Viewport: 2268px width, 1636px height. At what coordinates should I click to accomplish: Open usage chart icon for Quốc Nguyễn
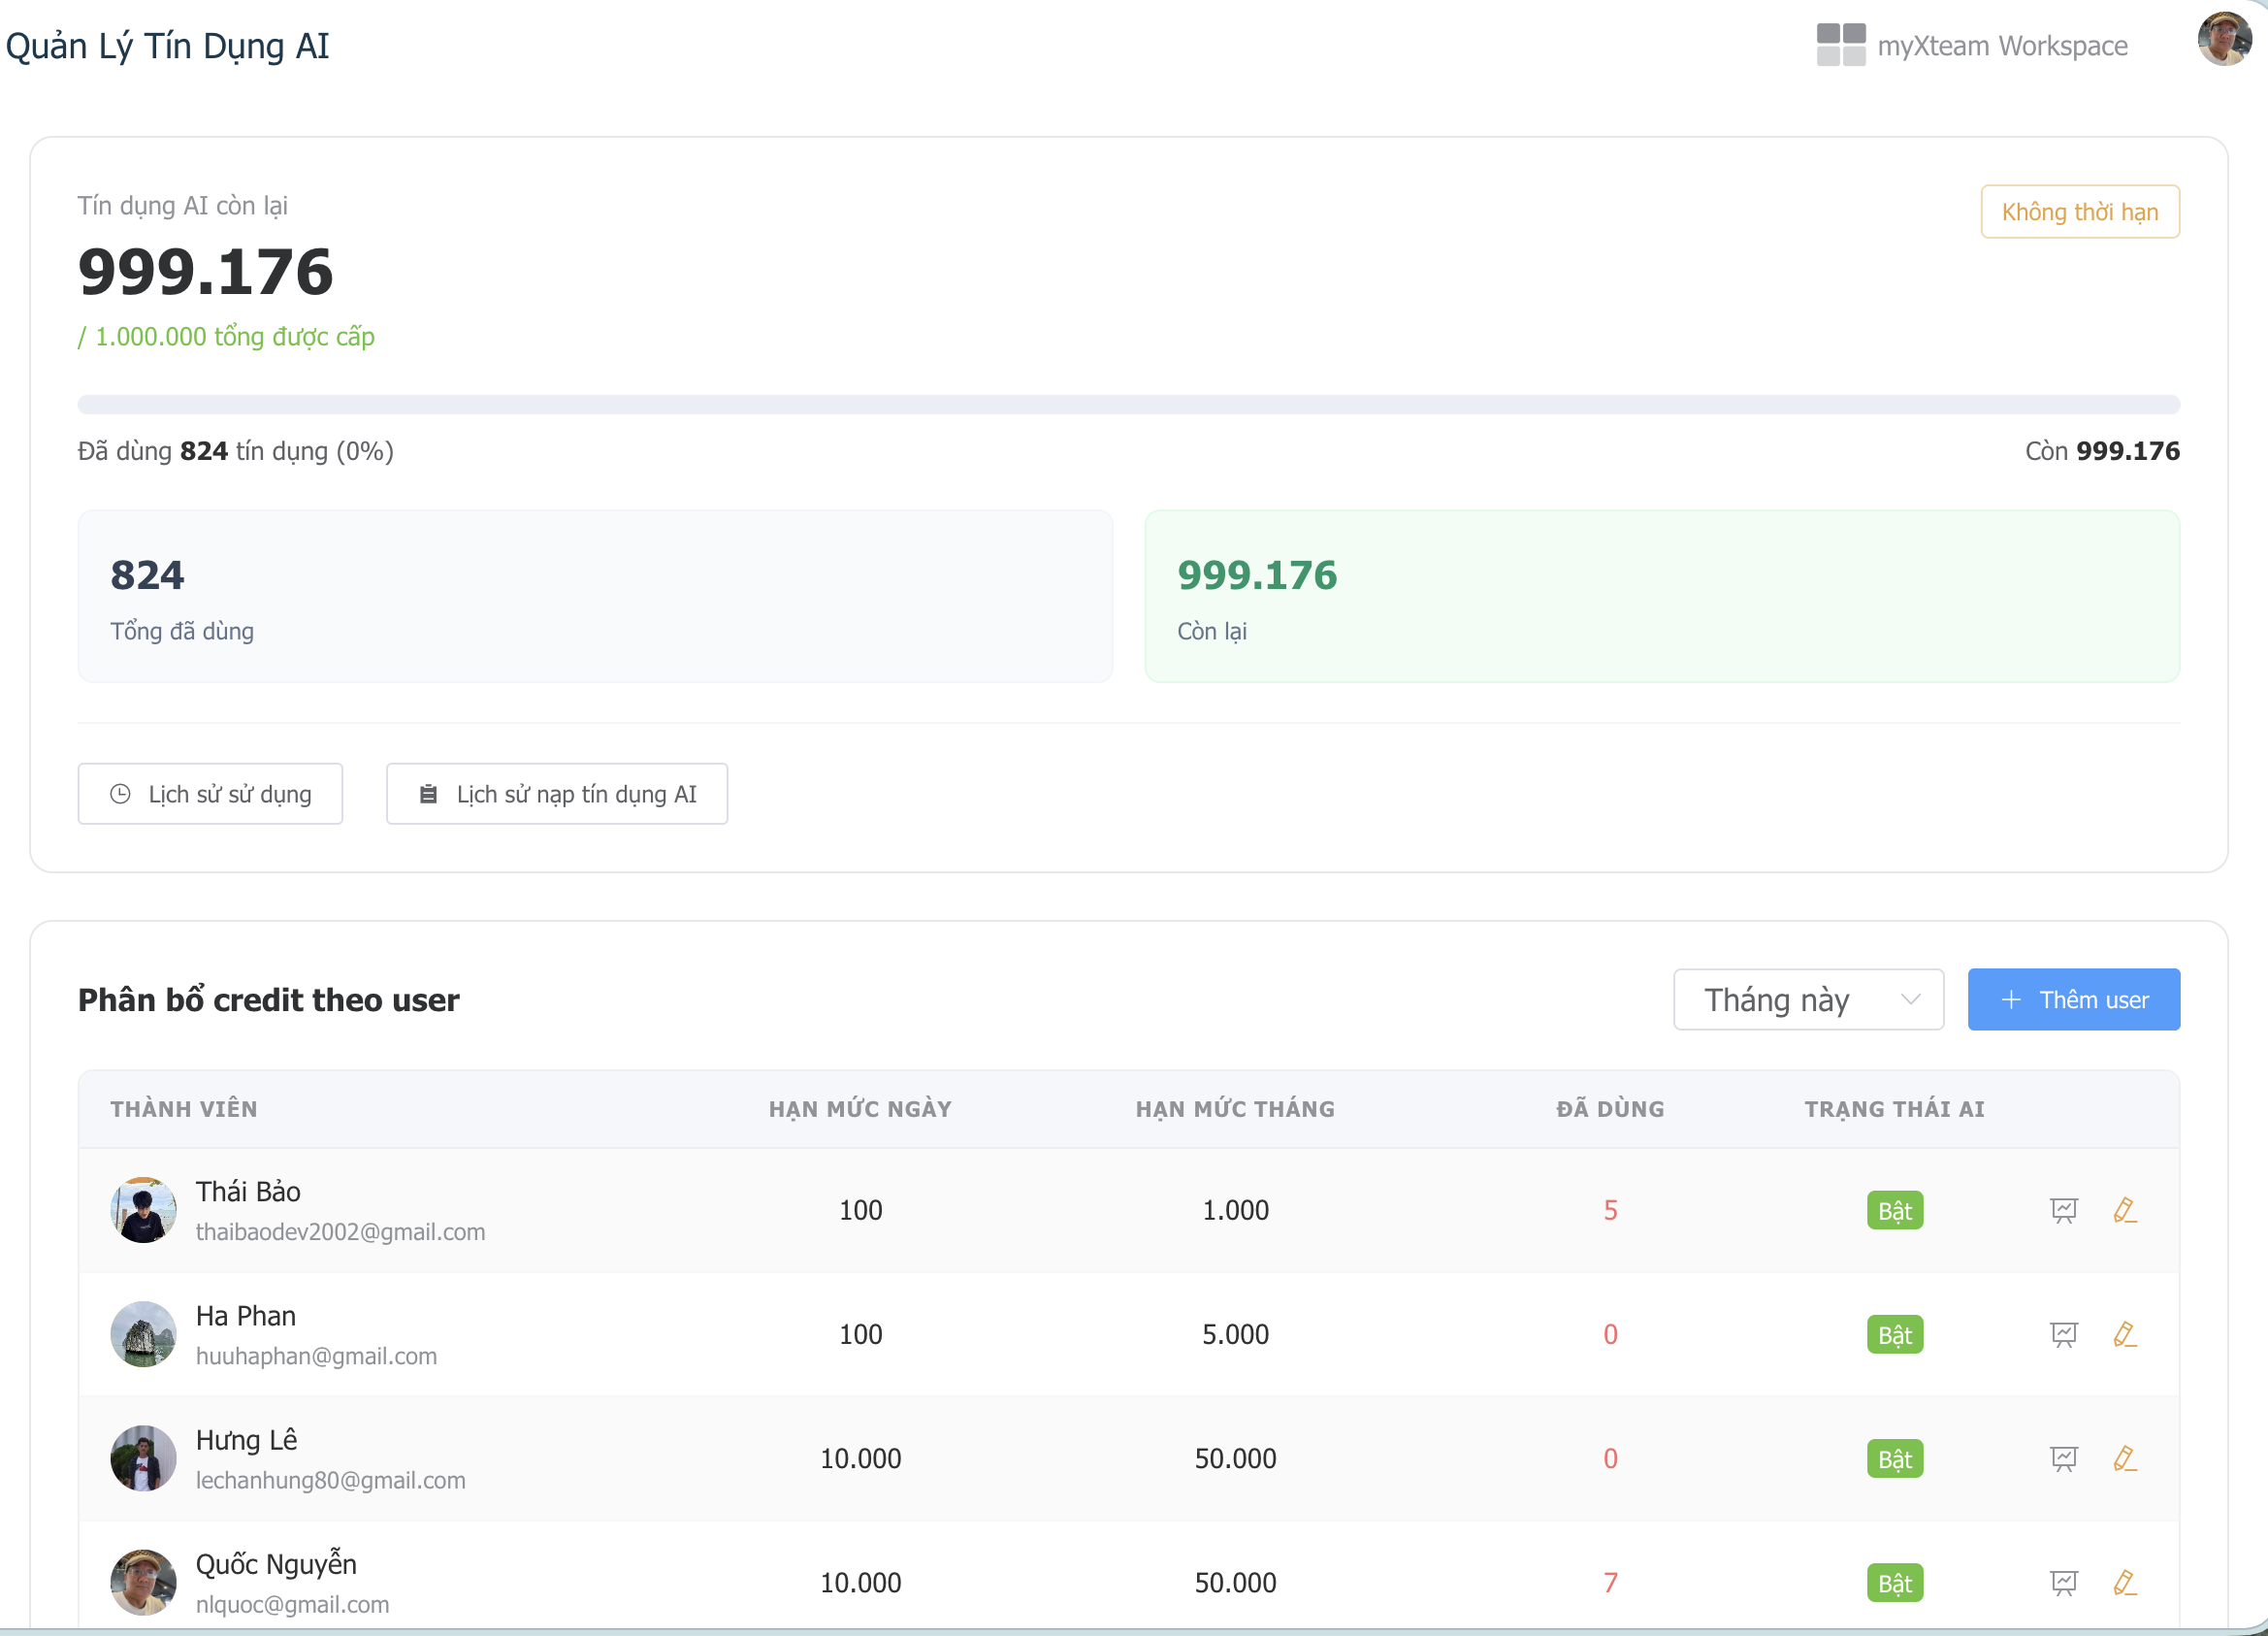click(2063, 1582)
